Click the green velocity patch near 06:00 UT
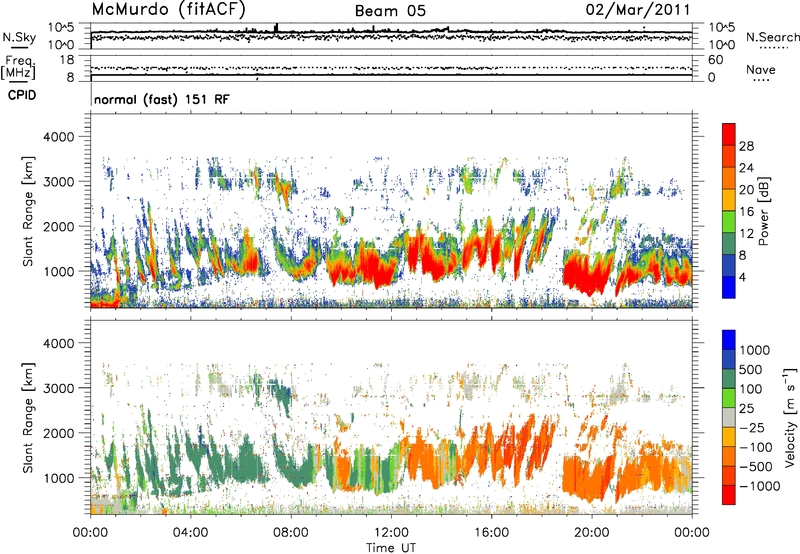The width and height of the screenshot is (800, 554). point(247,462)
